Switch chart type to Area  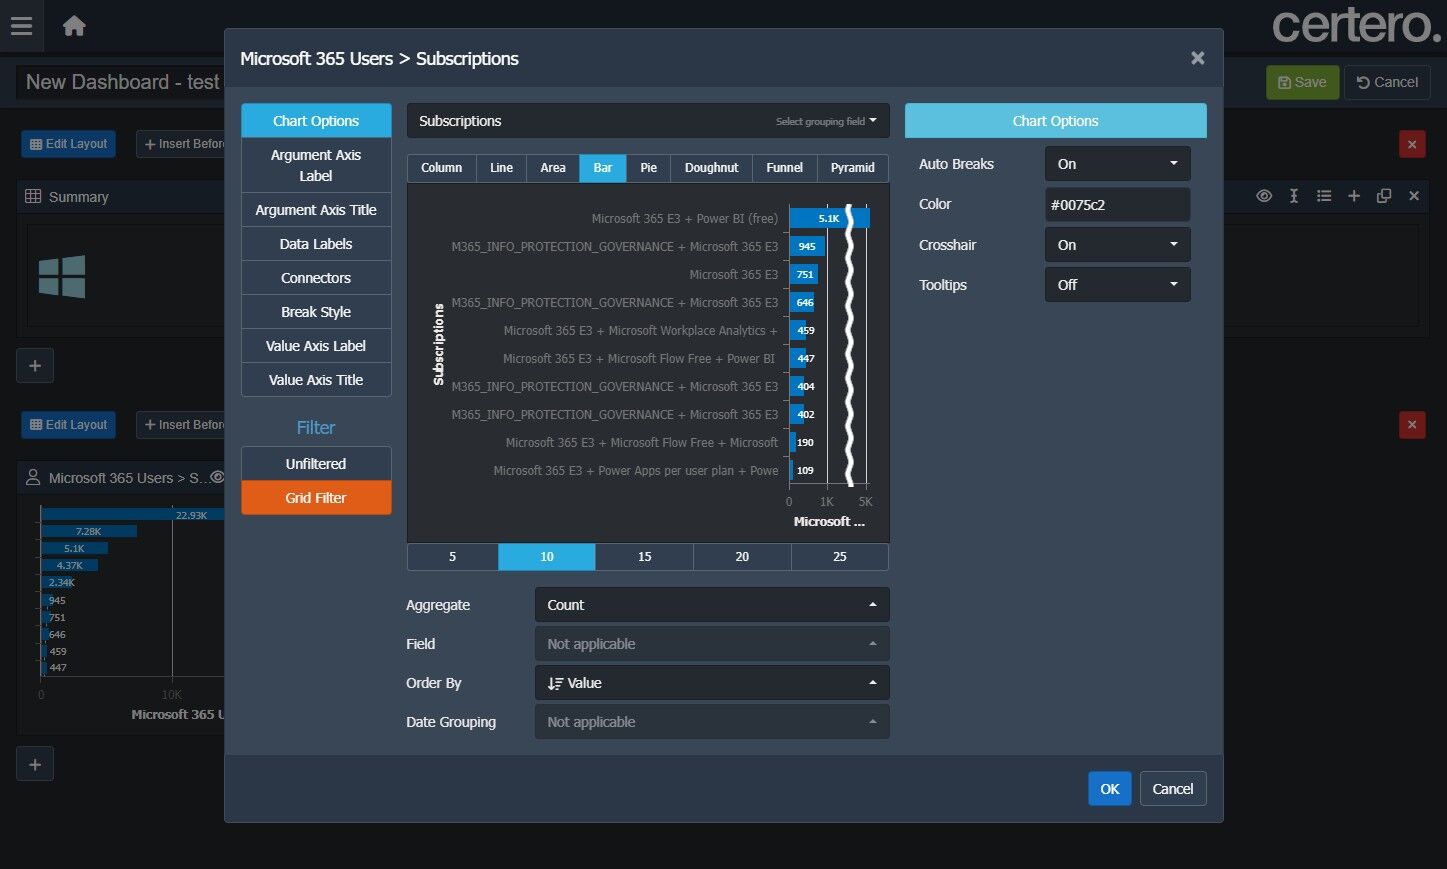point(553,168)
